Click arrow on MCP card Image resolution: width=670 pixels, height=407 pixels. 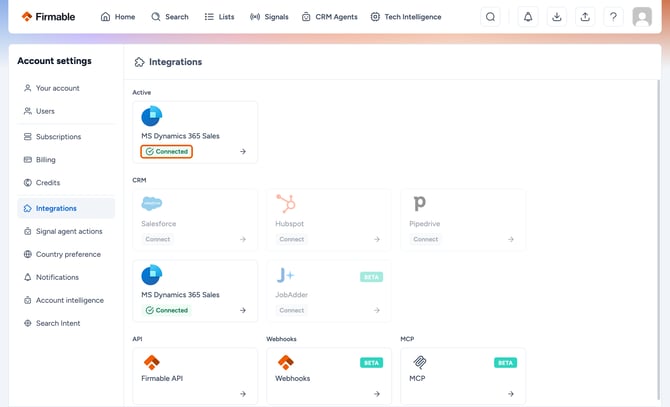pos(511,394)
